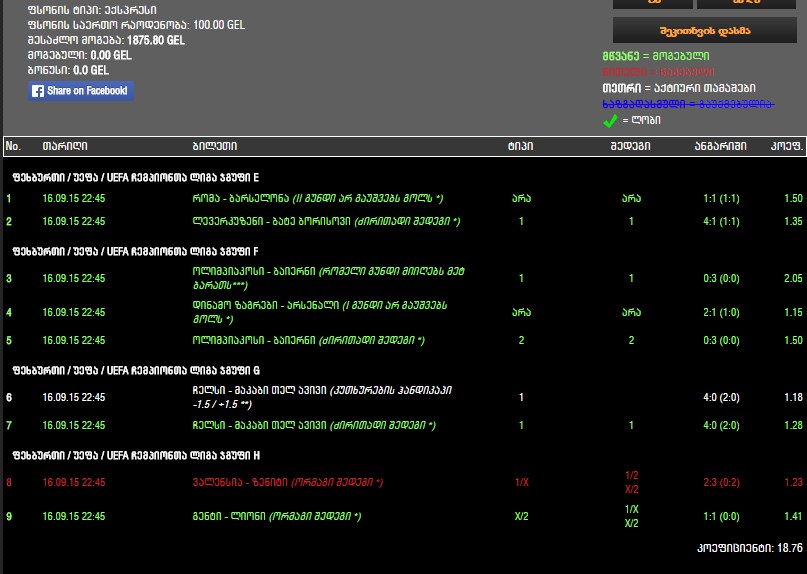Click the odds value 1.41
Image resolution: width=807 pixels, height=574 pixels.
(x=793, y=516)
